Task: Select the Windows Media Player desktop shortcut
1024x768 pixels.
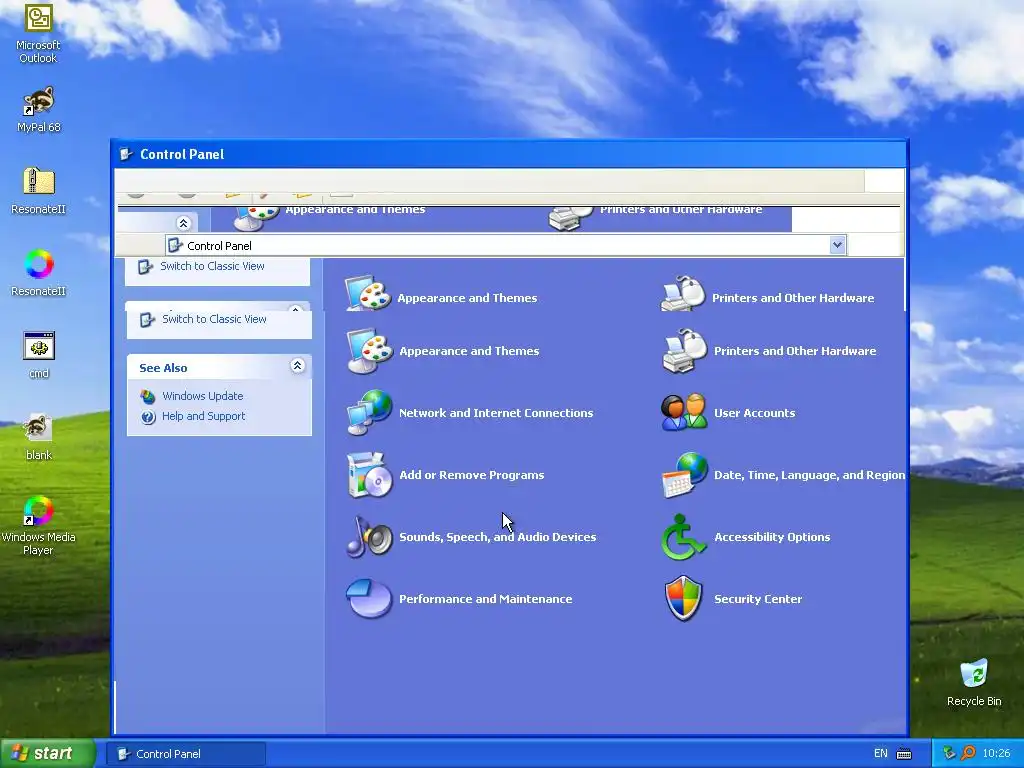Action: pyautogui.click(x=39, y=525)
